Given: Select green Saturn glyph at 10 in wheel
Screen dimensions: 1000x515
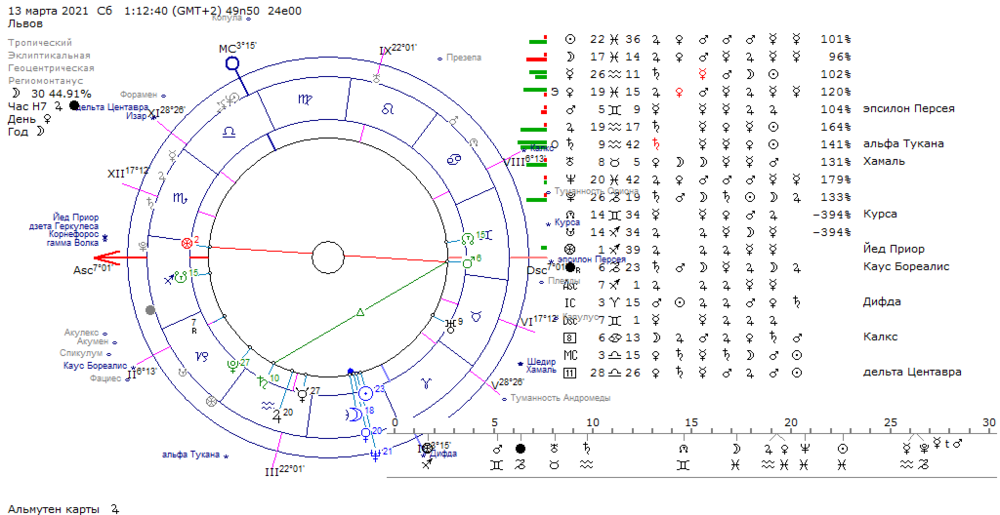Looking at the screenshot, I should pyautogui.click(x=262, y=382).
